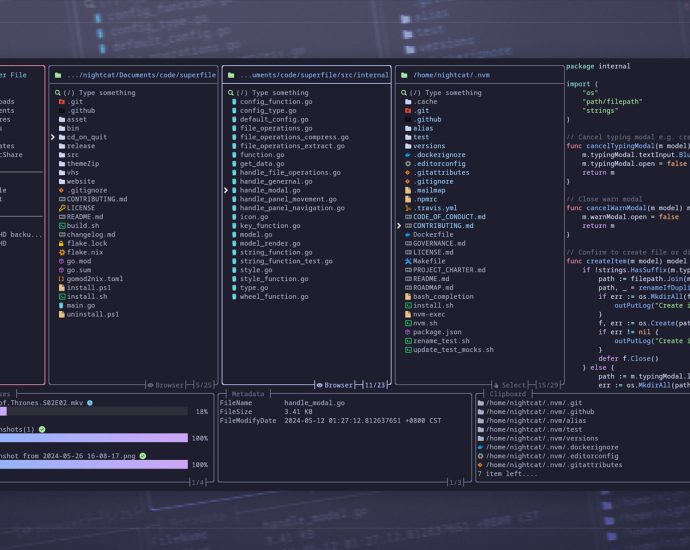Click the icon beside .travis.yml
This screenshot has height=550, width=690.
click(408, 208)
